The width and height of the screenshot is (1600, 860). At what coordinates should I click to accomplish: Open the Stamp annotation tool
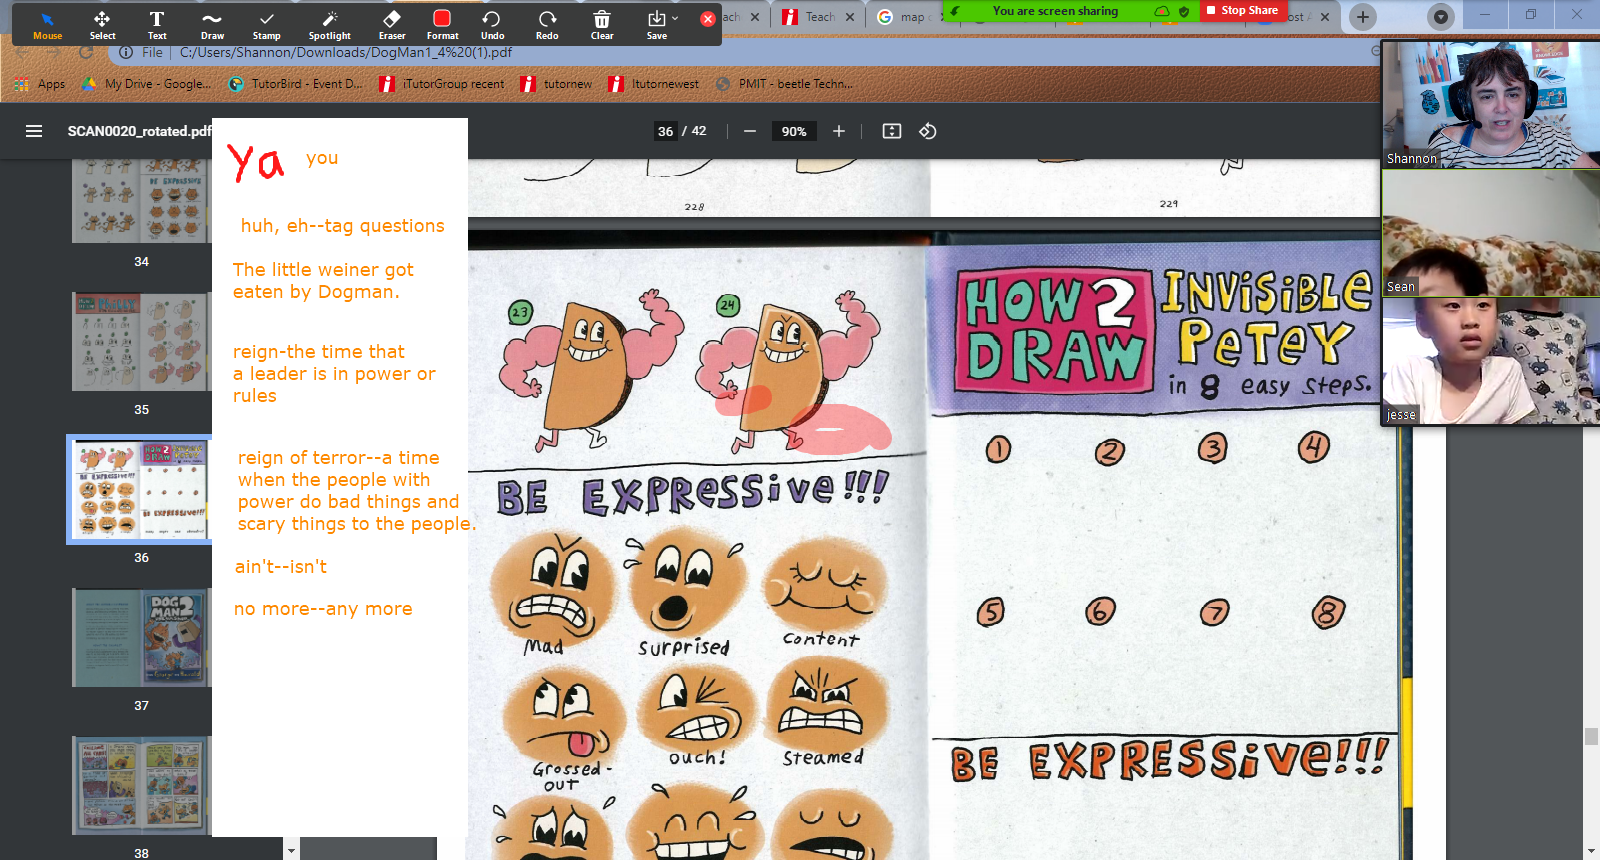(266, 25)
